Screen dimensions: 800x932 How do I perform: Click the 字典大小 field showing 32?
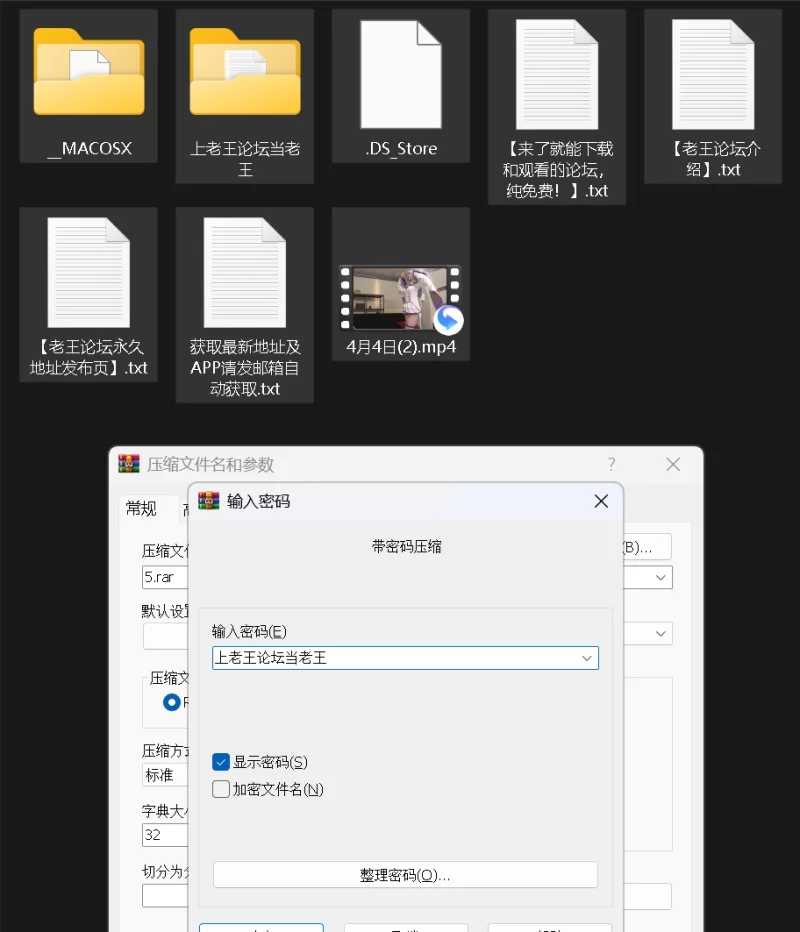point(165,835)
